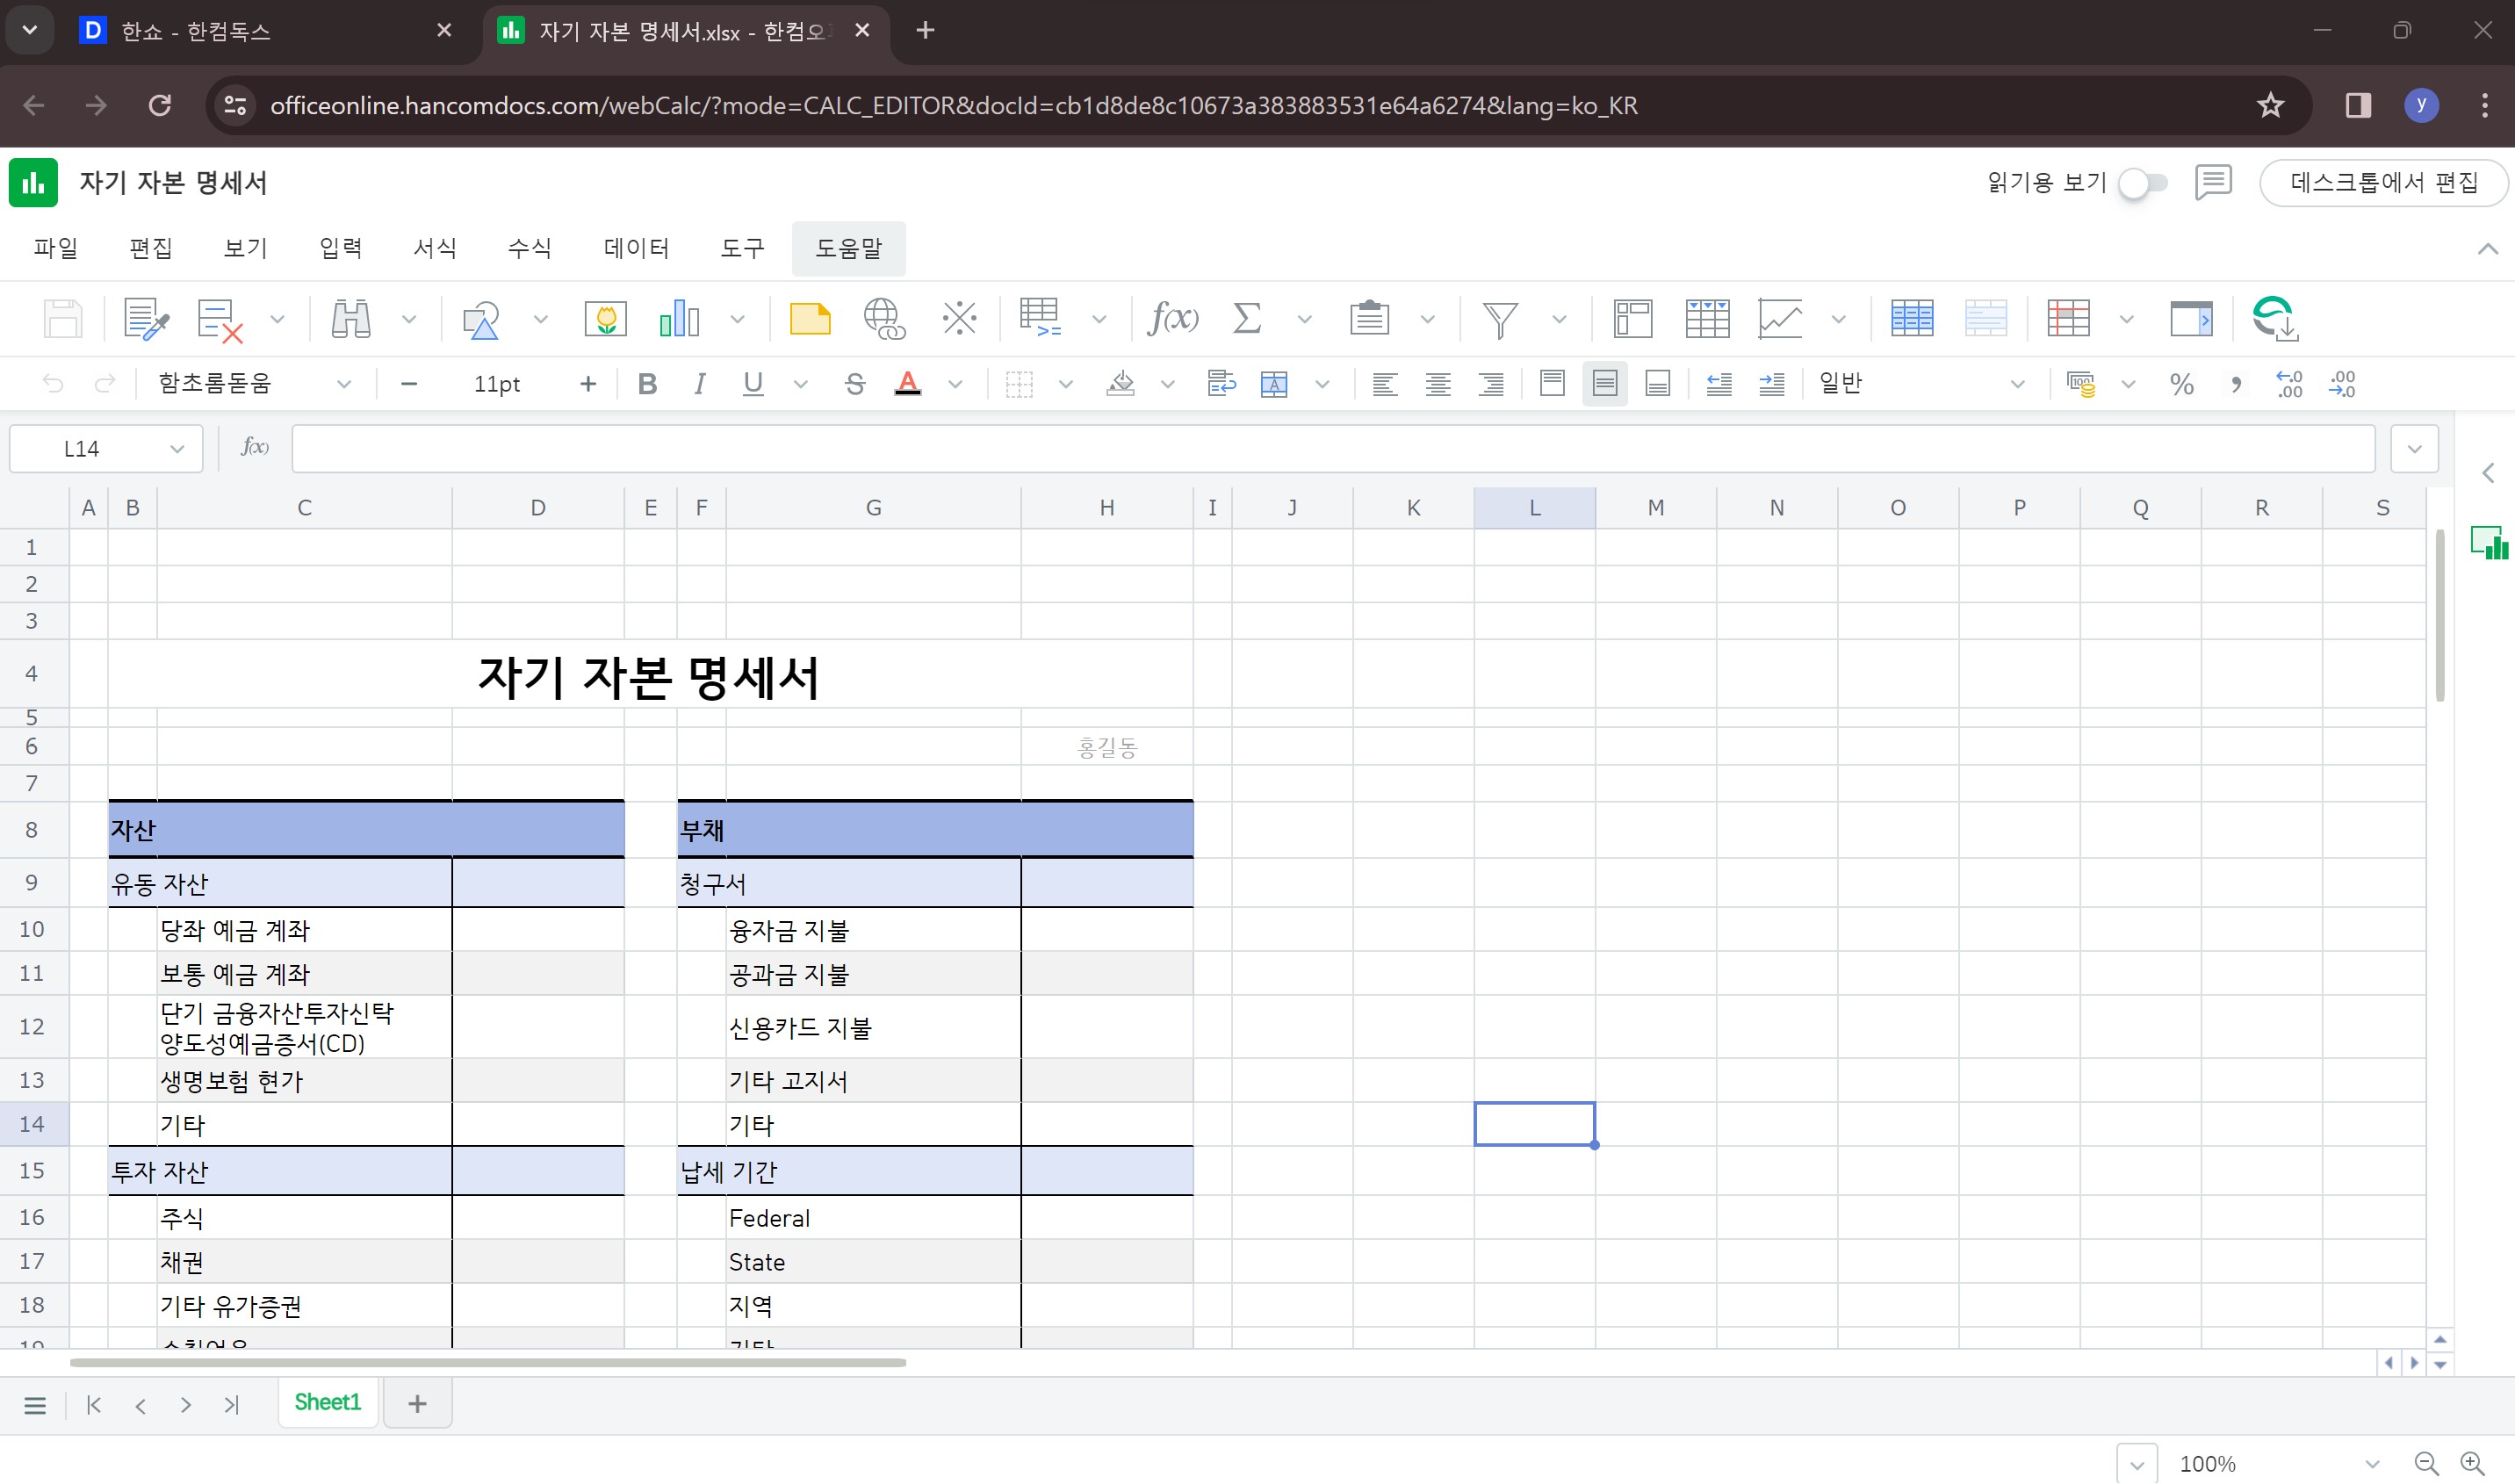Open the comments panel icon
Screen dimensions: 2515x1484
tap(2213, 183)
